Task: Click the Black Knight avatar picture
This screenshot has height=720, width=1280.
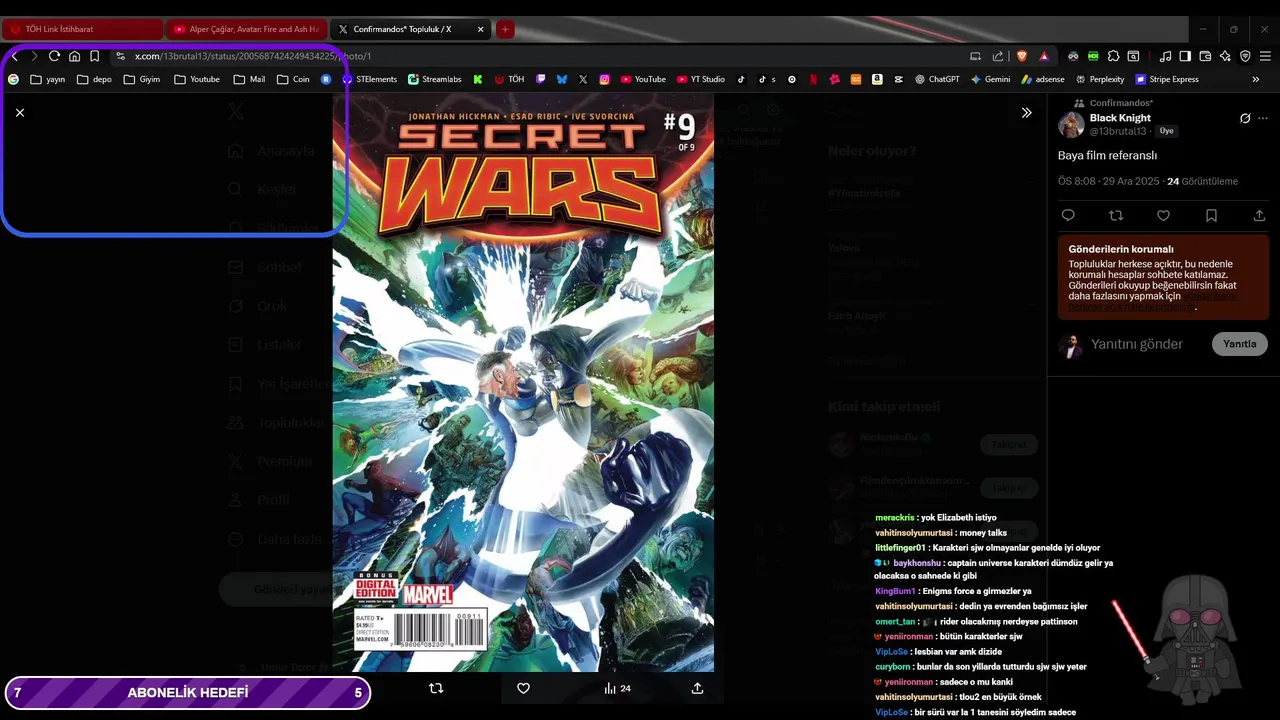Action: [x=1071, y=125]
